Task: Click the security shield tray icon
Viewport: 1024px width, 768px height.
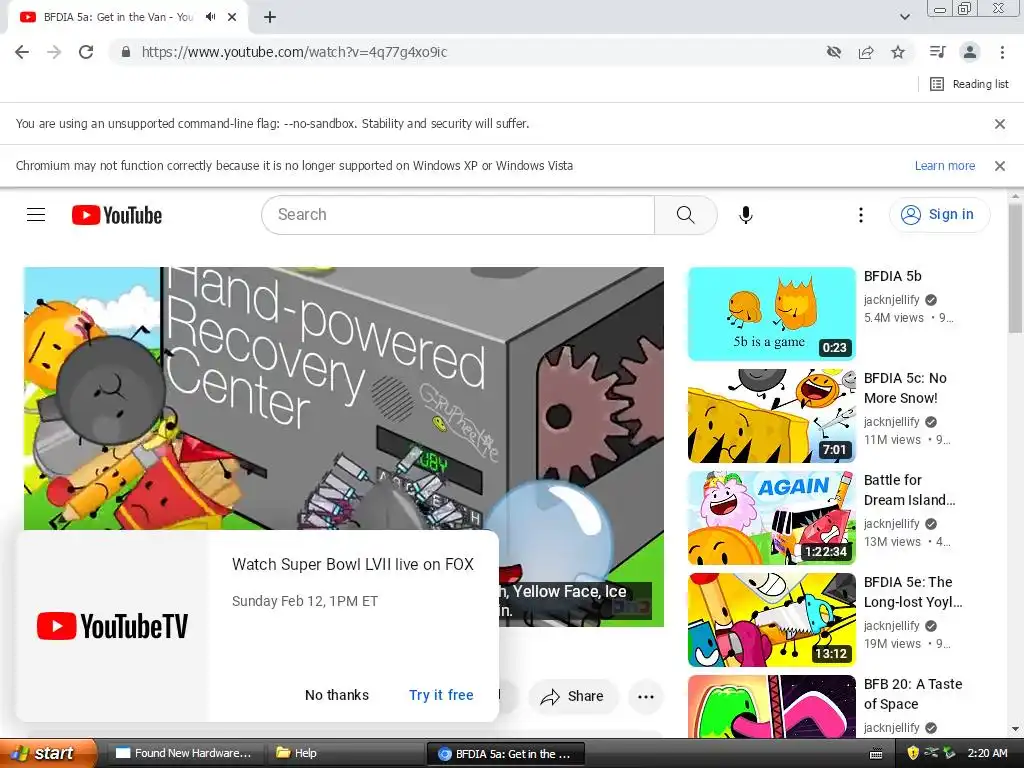Action: [913, 754]
